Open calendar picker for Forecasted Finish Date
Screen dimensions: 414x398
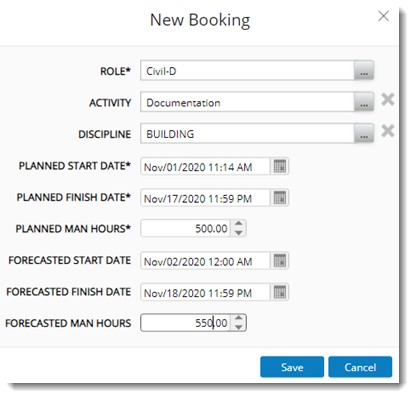point(280,292)
